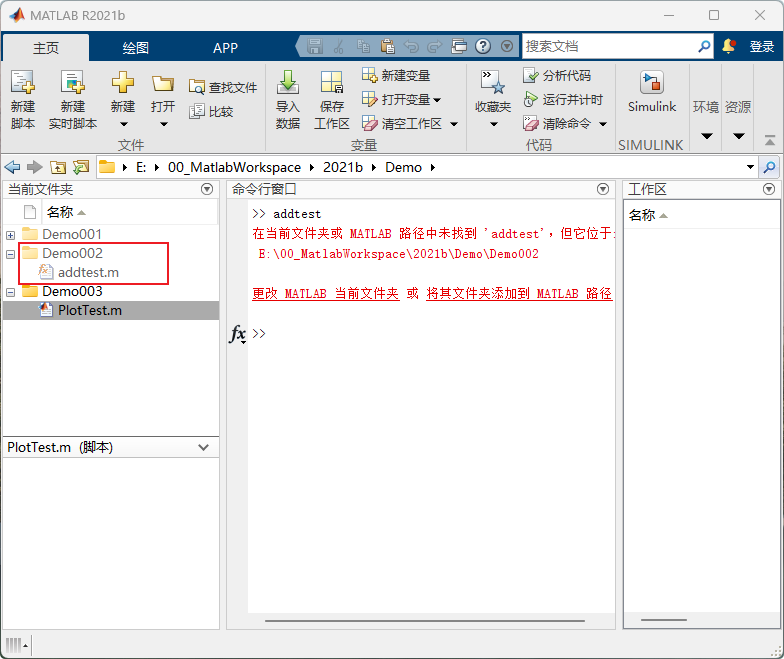Viewport: 784px width, 659px height.
Task: Click the add folder to path link
Action: [519, 294]
